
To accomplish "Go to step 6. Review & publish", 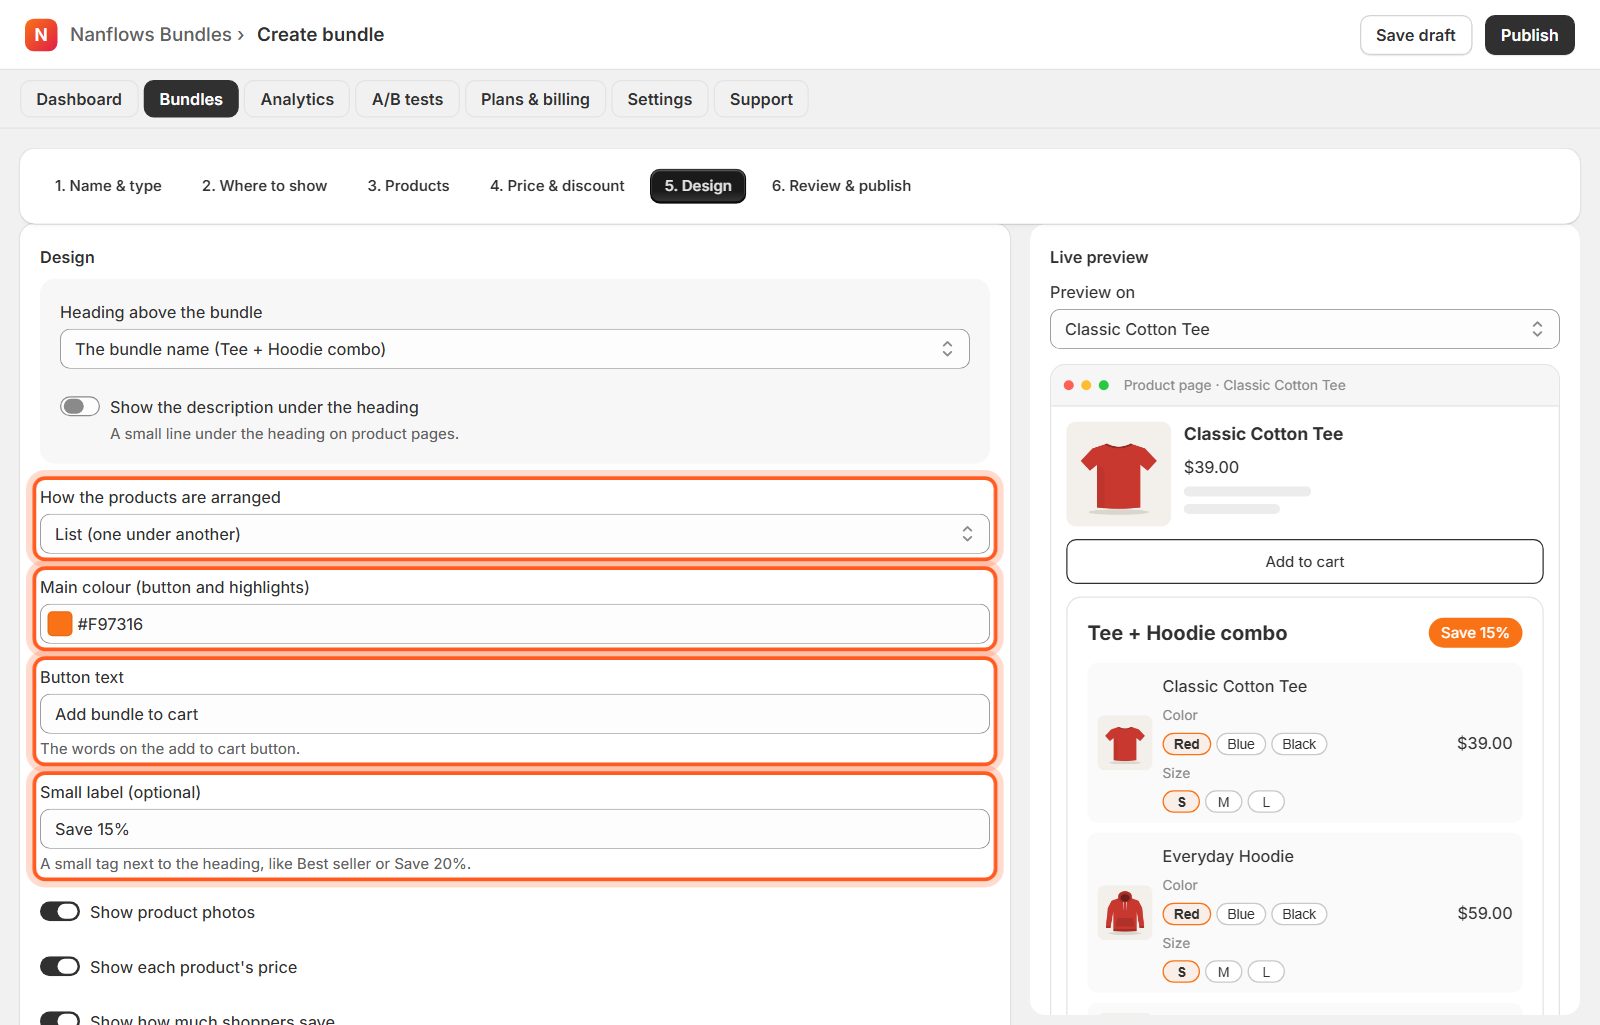I will click(x=841, y=186).
